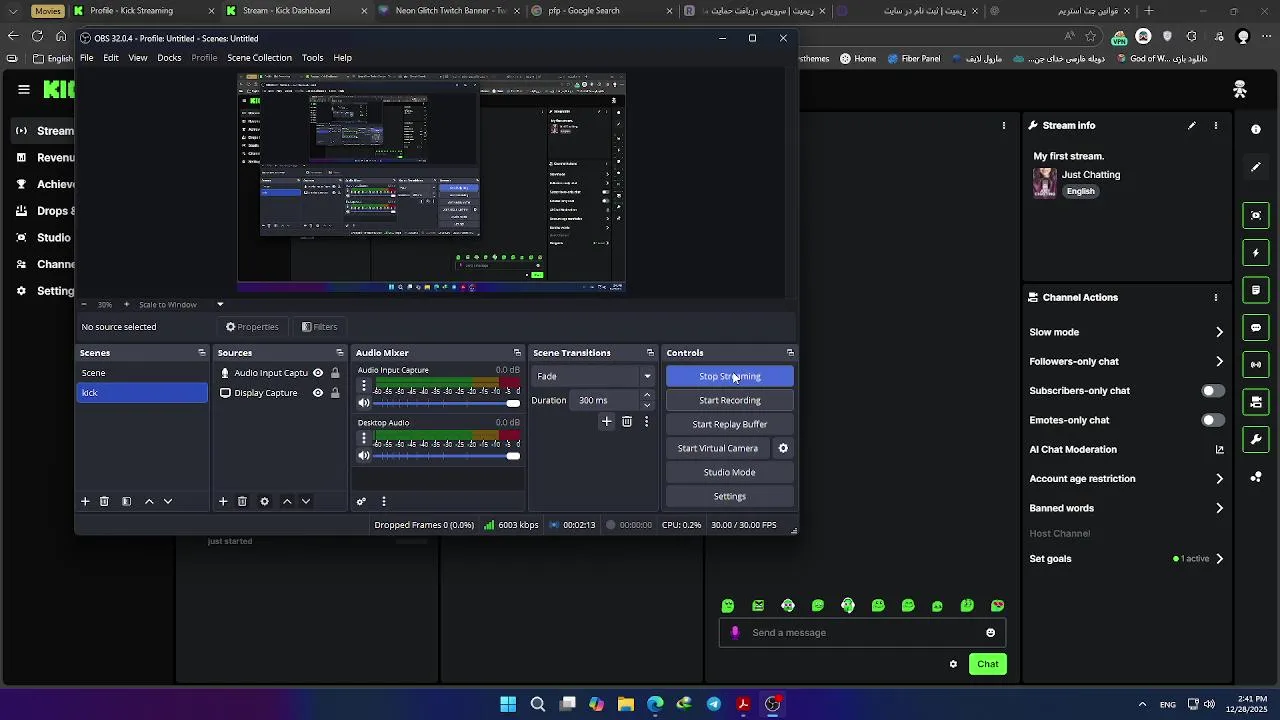Open transition properties three-dot menu

646,422
